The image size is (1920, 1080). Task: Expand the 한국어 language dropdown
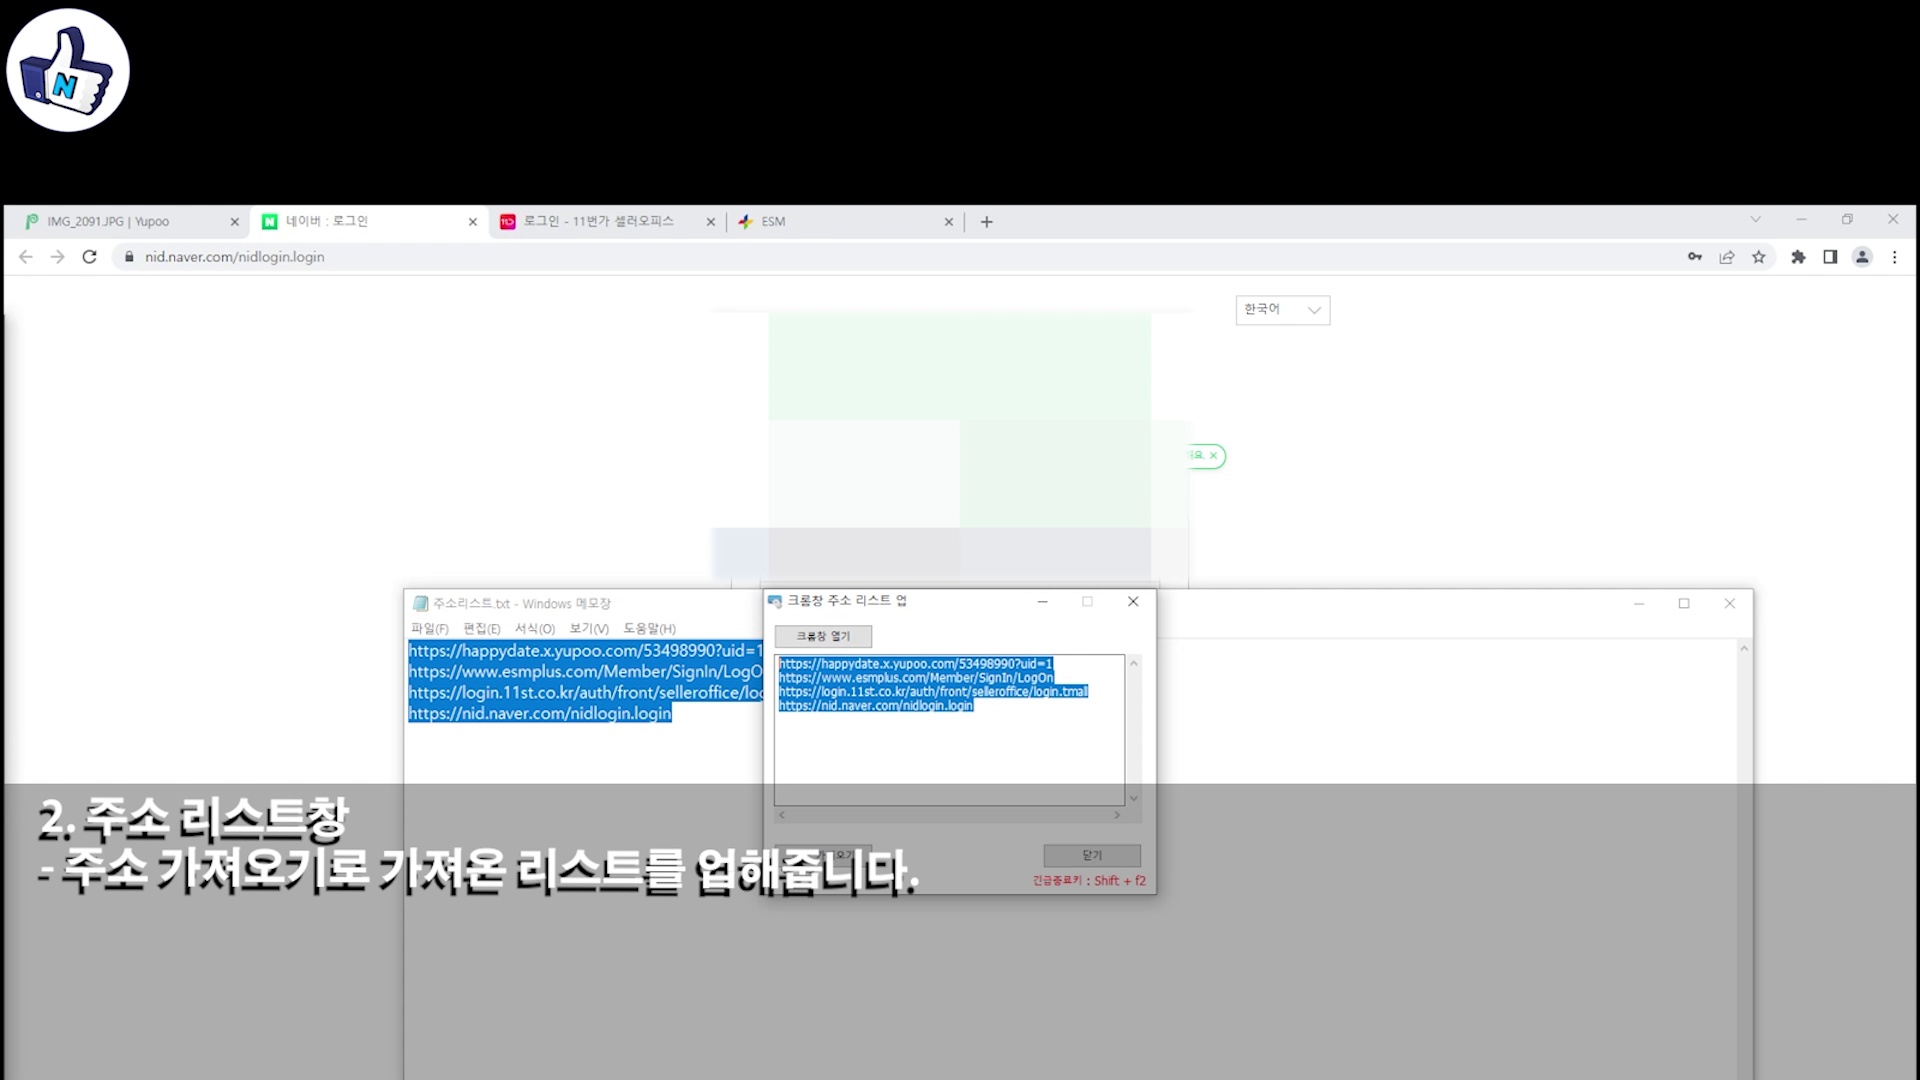(1282, 310)
